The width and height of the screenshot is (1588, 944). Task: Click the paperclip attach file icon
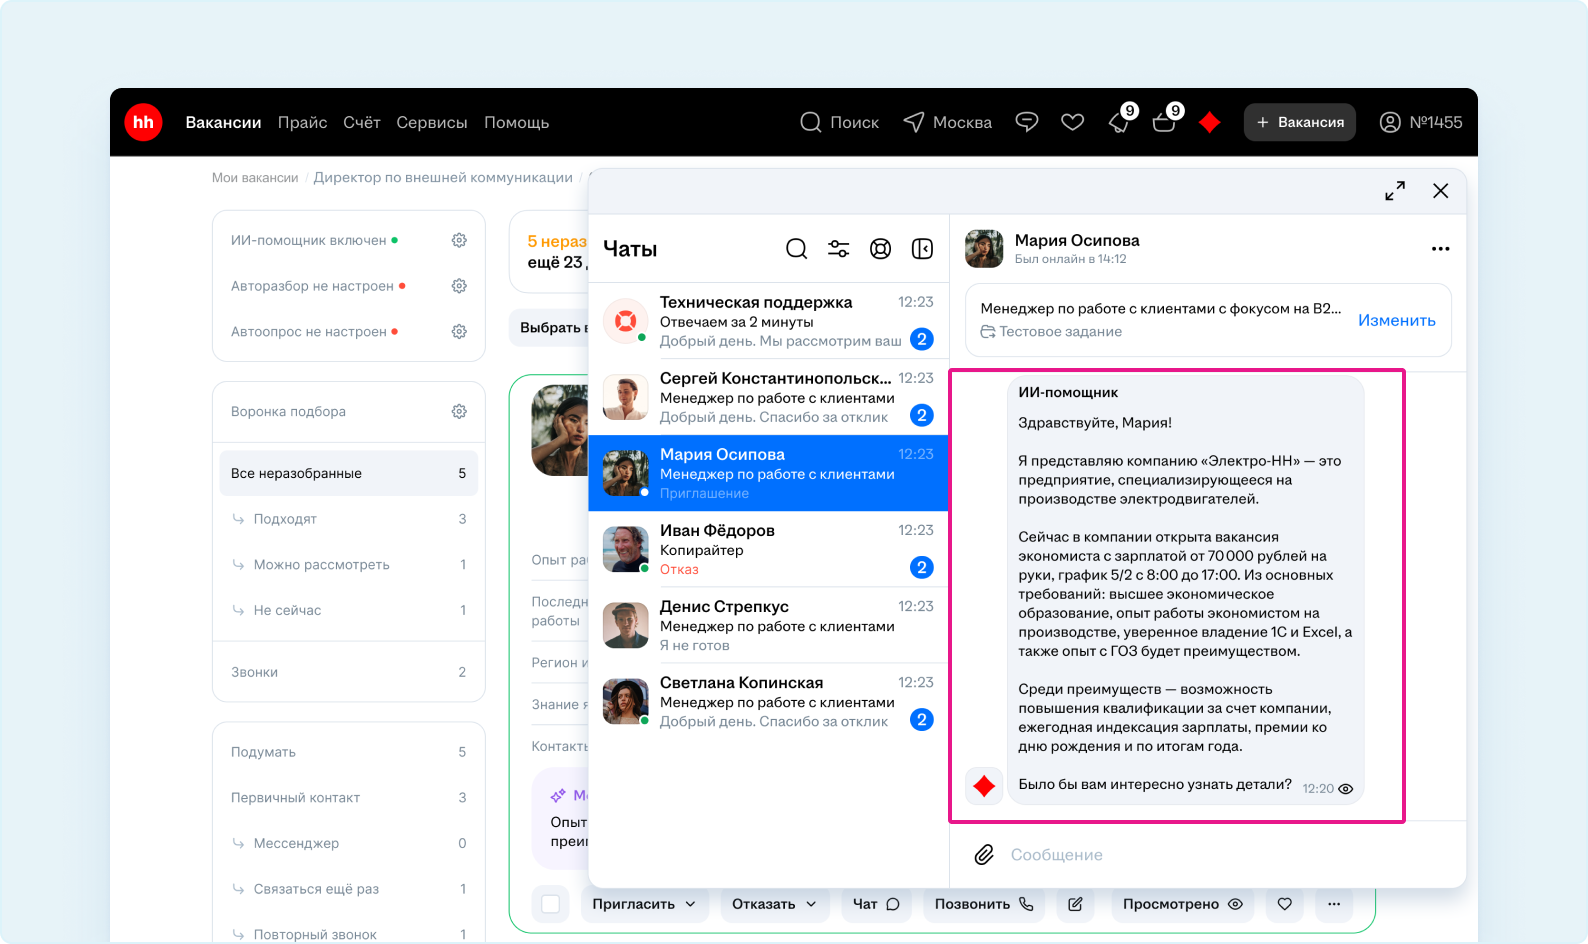point(984,854)
